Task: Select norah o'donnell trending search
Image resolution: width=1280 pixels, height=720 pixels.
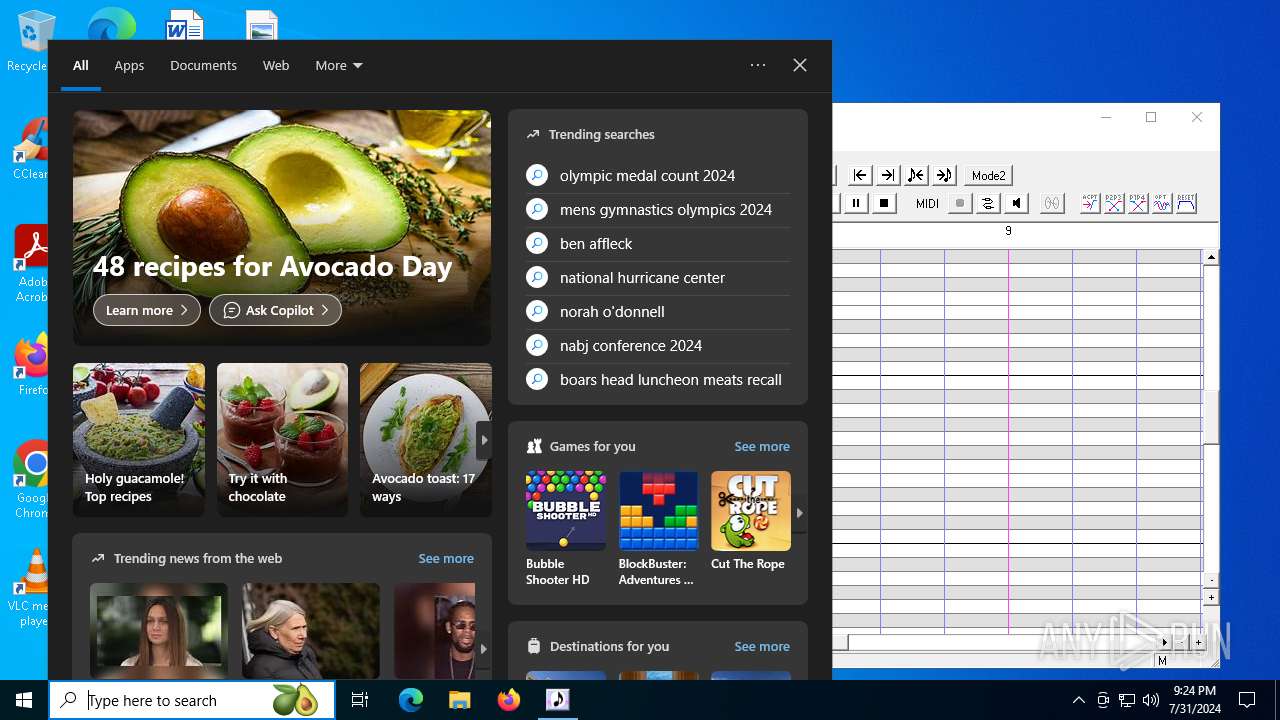Action: [x=658, y=311]
